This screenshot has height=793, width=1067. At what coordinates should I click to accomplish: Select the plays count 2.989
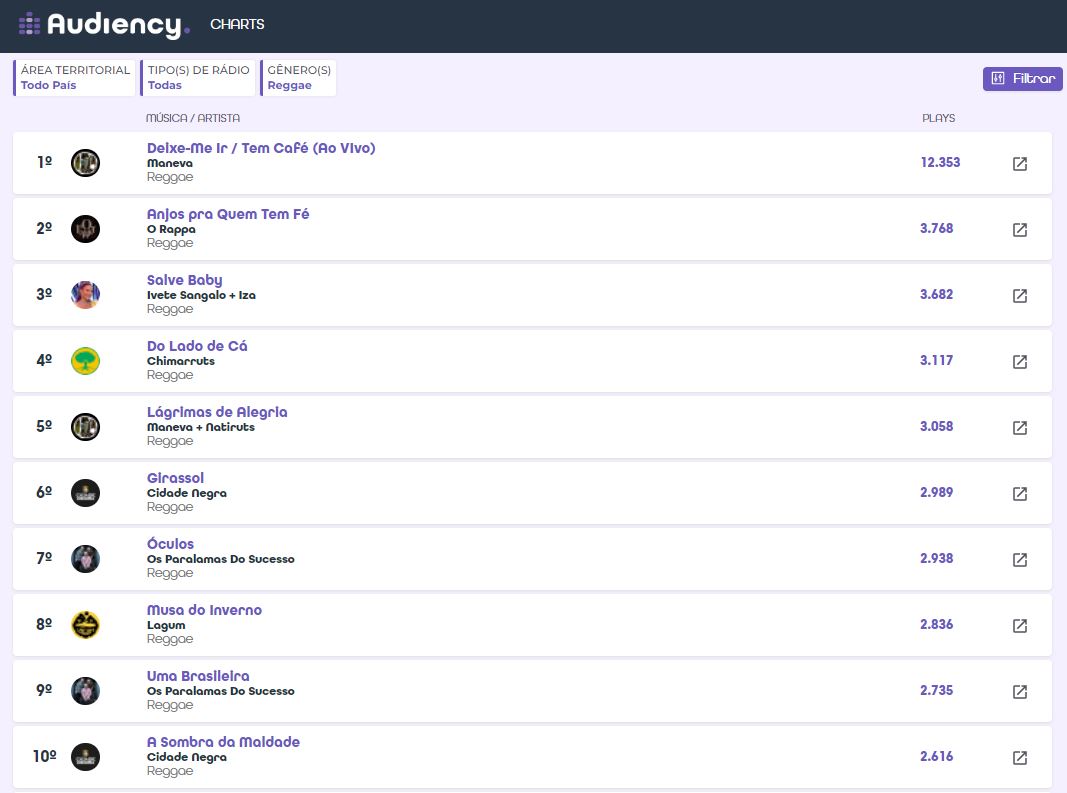tap(936, 493)
